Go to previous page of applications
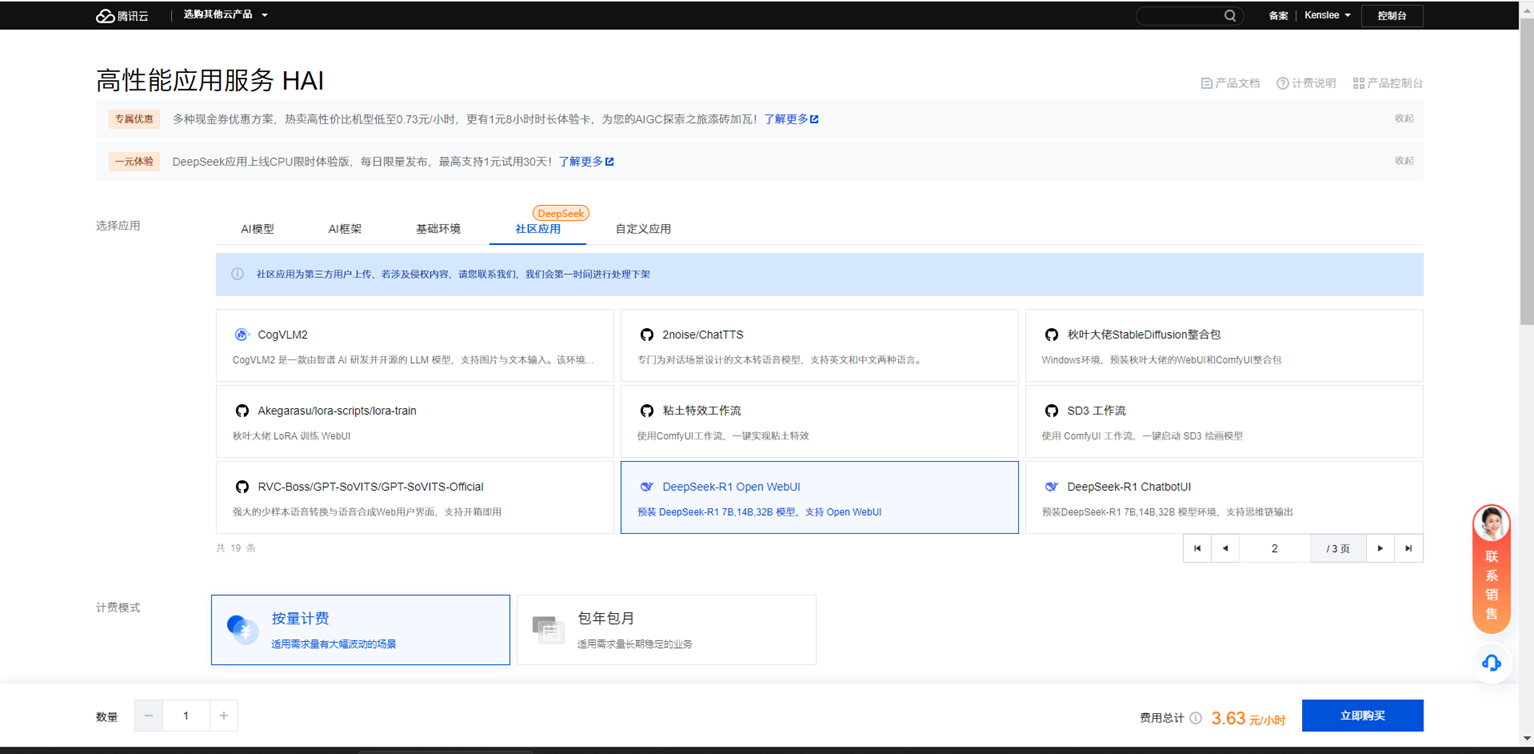This screenshot has width=1534, height=754. point(1225,548)
